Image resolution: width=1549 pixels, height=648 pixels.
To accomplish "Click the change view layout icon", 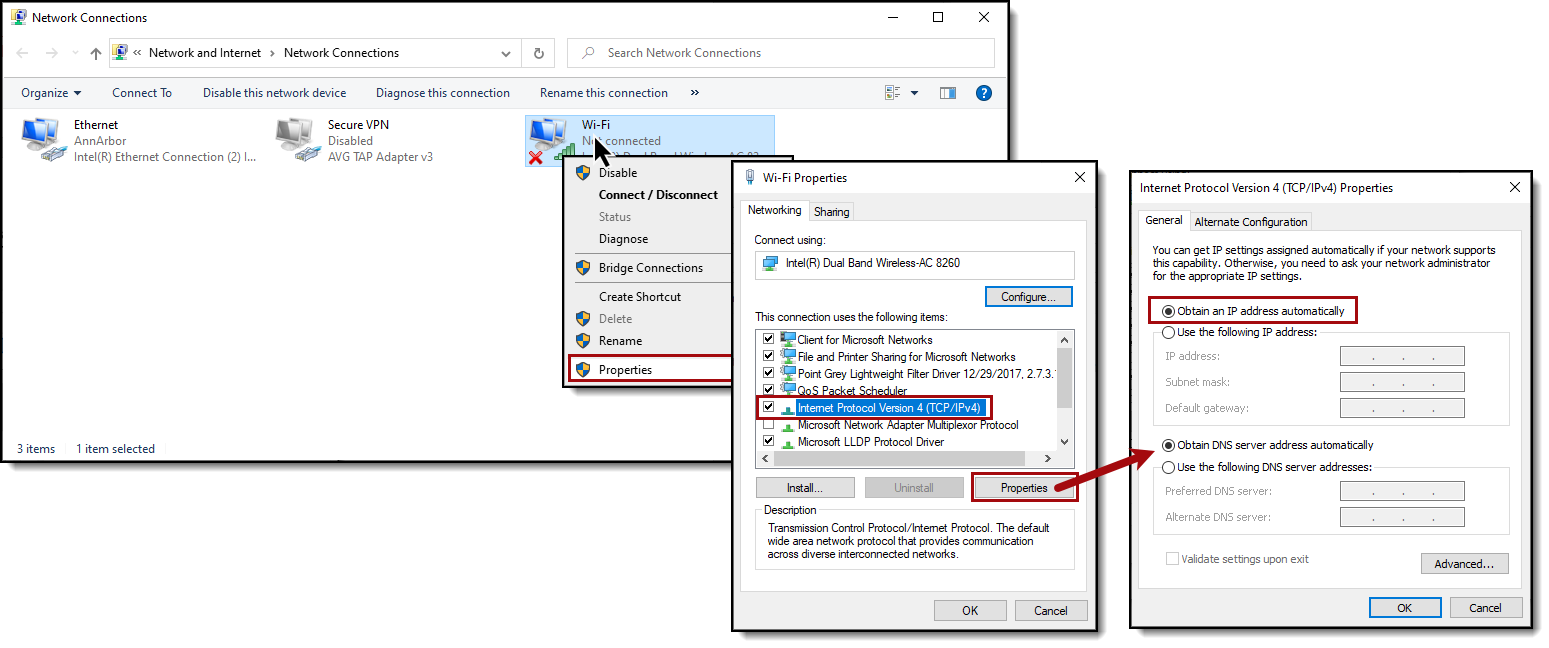I will point(893,93).
